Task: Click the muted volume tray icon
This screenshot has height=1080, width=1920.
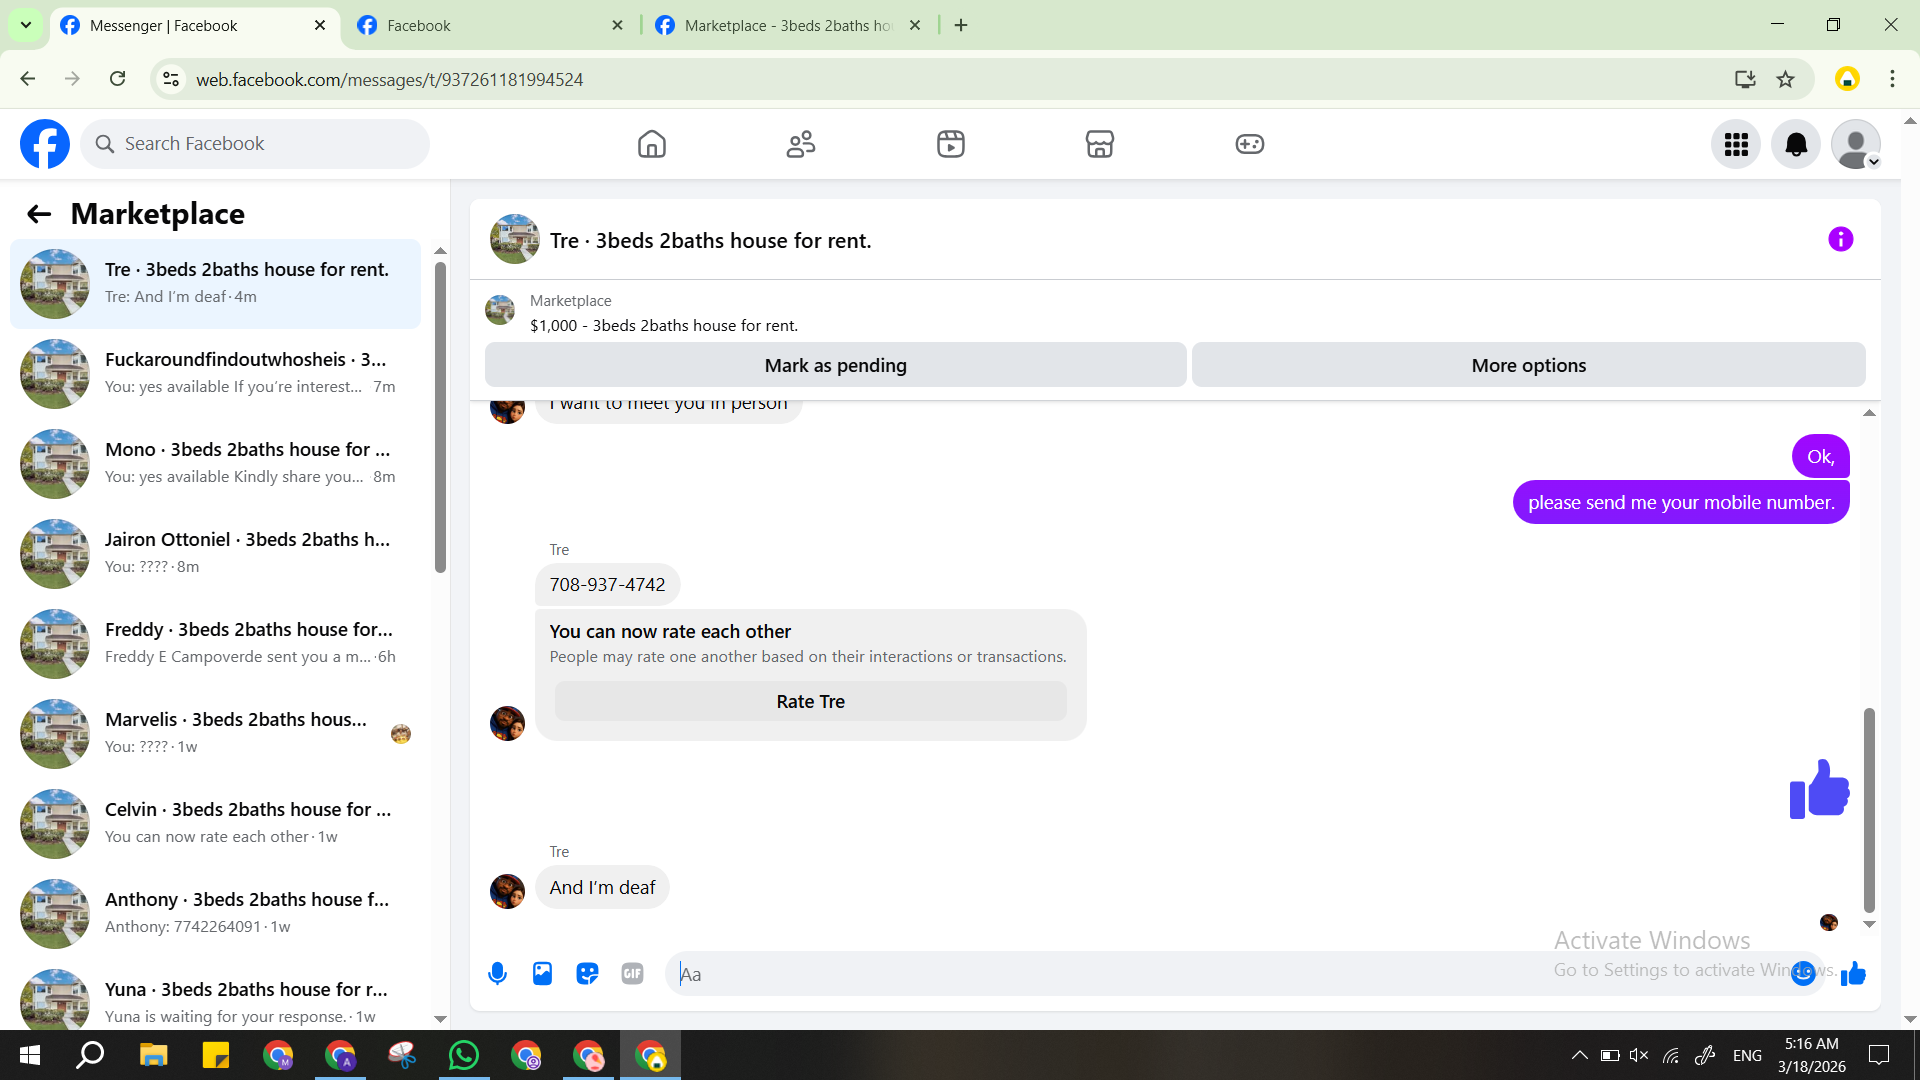Action: pyautogui.click(x=1639, y=1055)
